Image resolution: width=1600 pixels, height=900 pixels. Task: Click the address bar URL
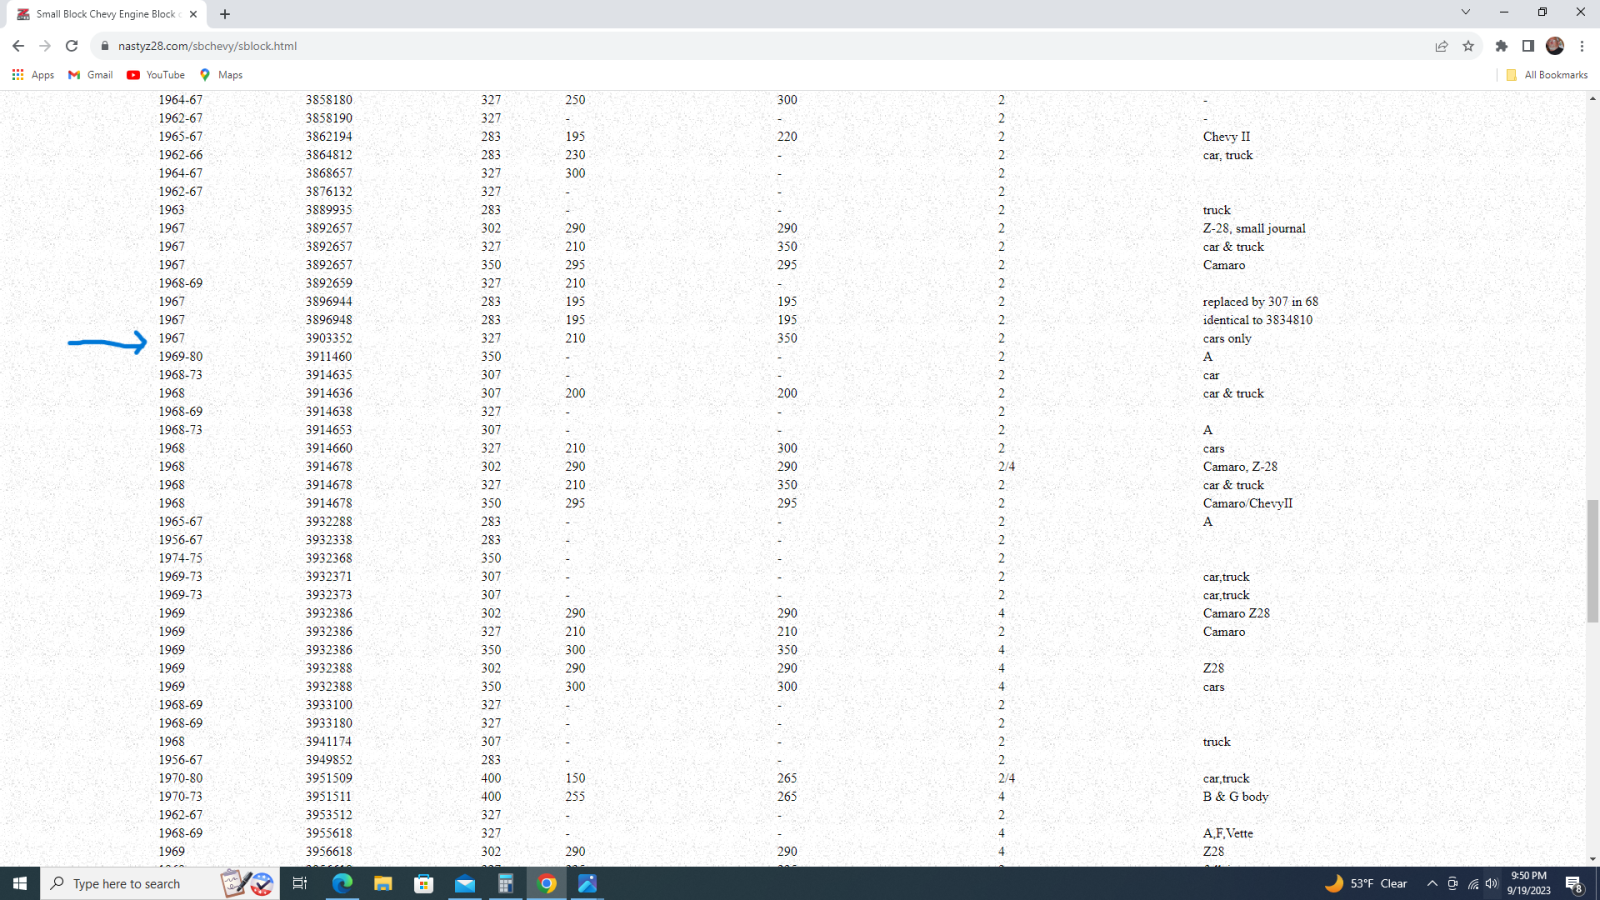coord(207,46)
